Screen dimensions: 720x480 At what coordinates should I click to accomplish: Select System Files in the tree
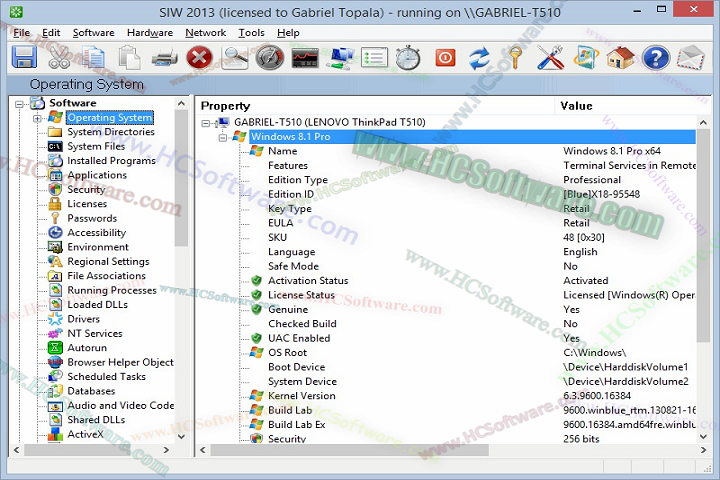[x=96, y=146]
